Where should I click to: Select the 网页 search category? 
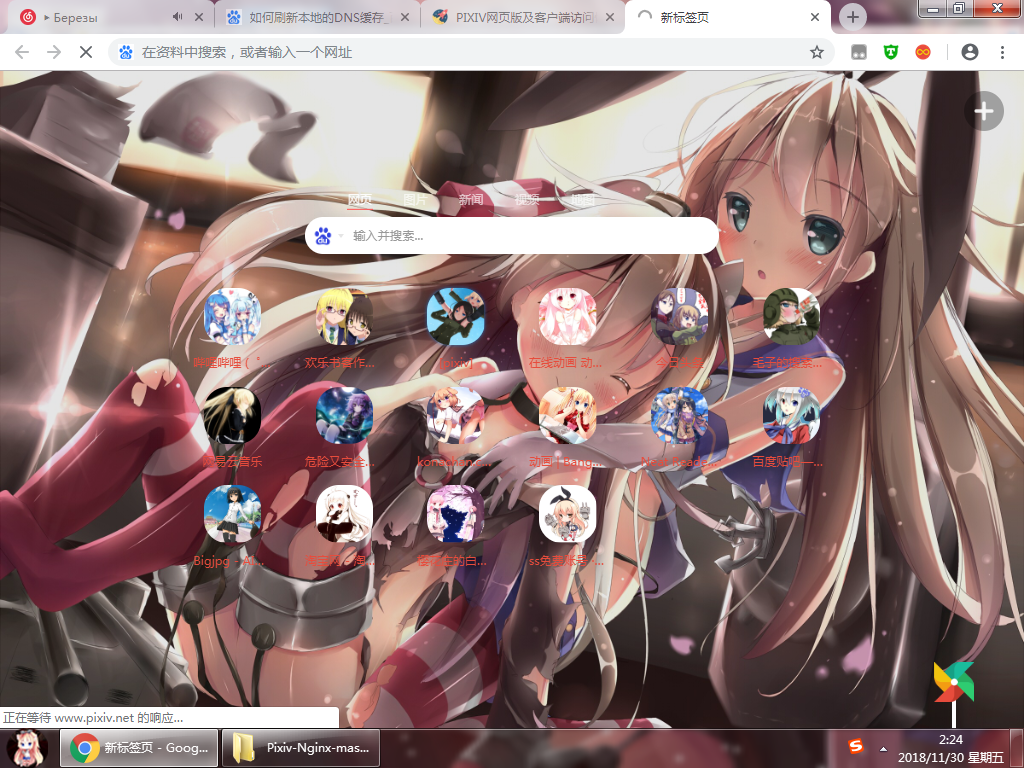click(x=360, y=199)
